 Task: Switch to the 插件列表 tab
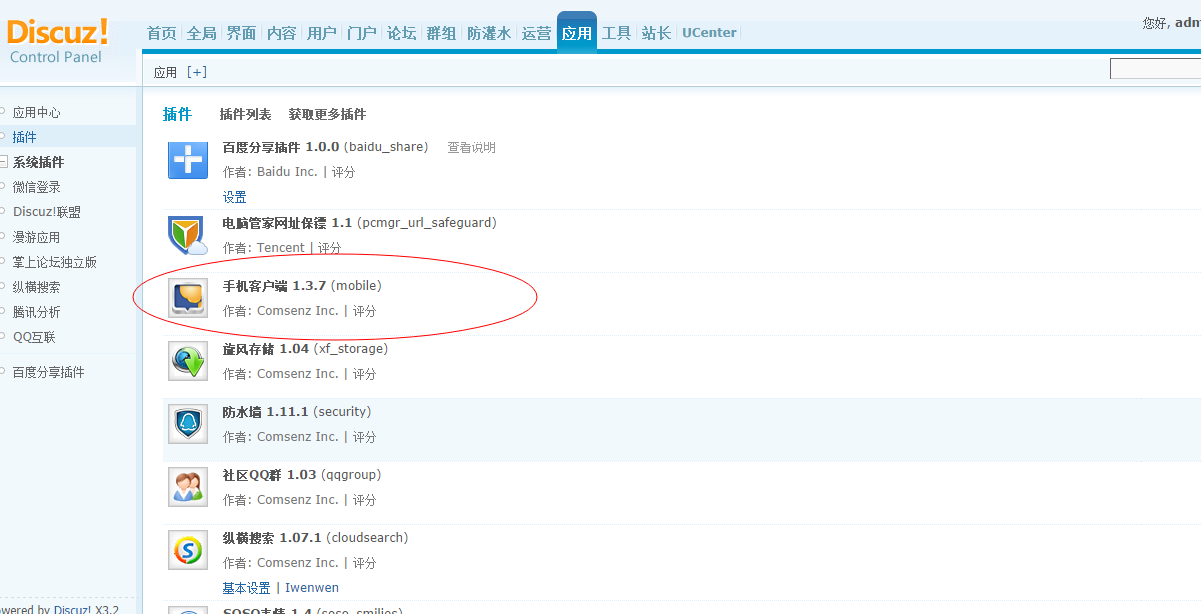[x=245, y=115]
